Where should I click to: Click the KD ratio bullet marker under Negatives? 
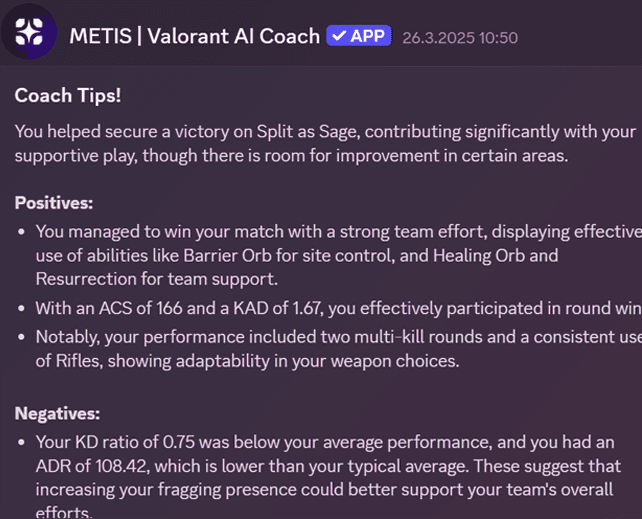22,442
